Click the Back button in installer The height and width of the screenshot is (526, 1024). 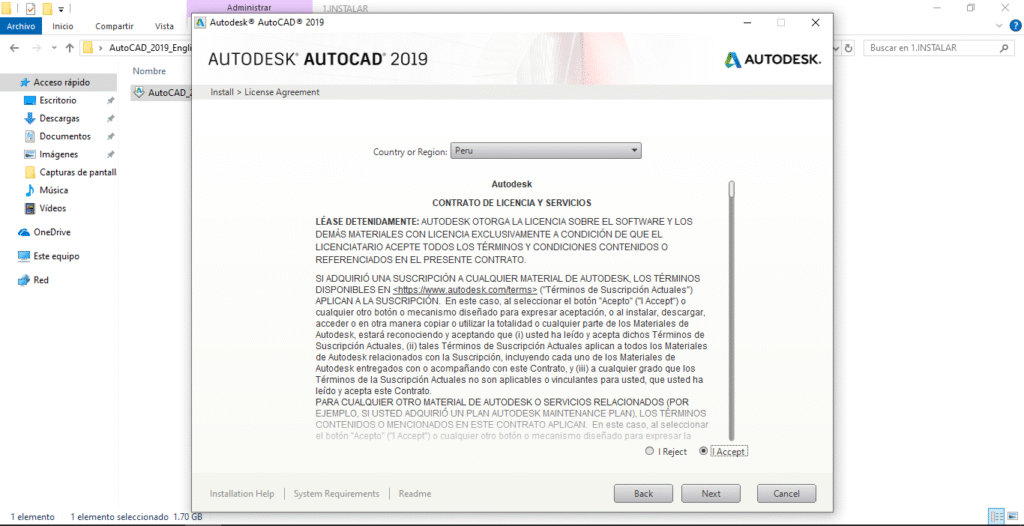tap(643, 493)
